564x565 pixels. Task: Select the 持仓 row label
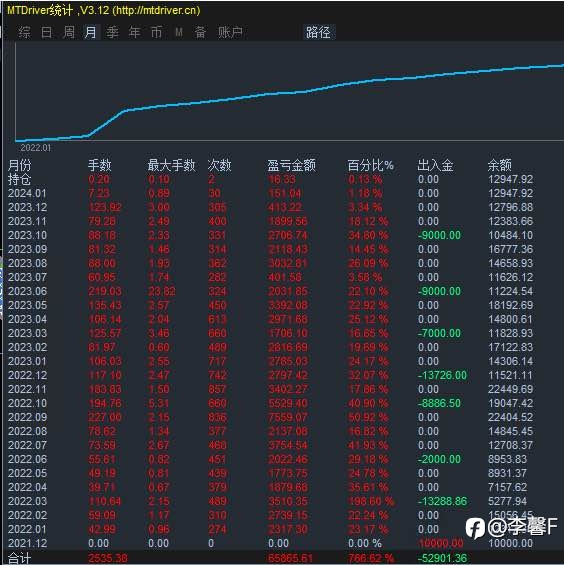(x=19, y=179)
